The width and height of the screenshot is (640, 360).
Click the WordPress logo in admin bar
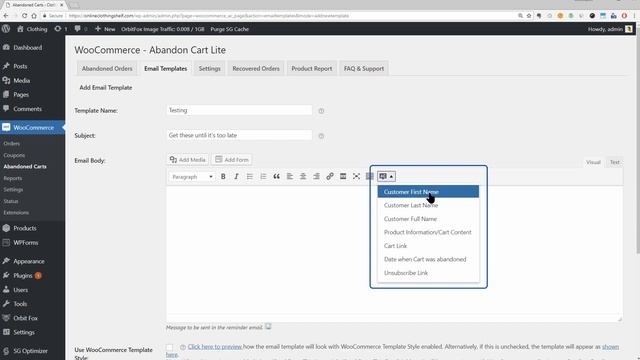point(6,29)
